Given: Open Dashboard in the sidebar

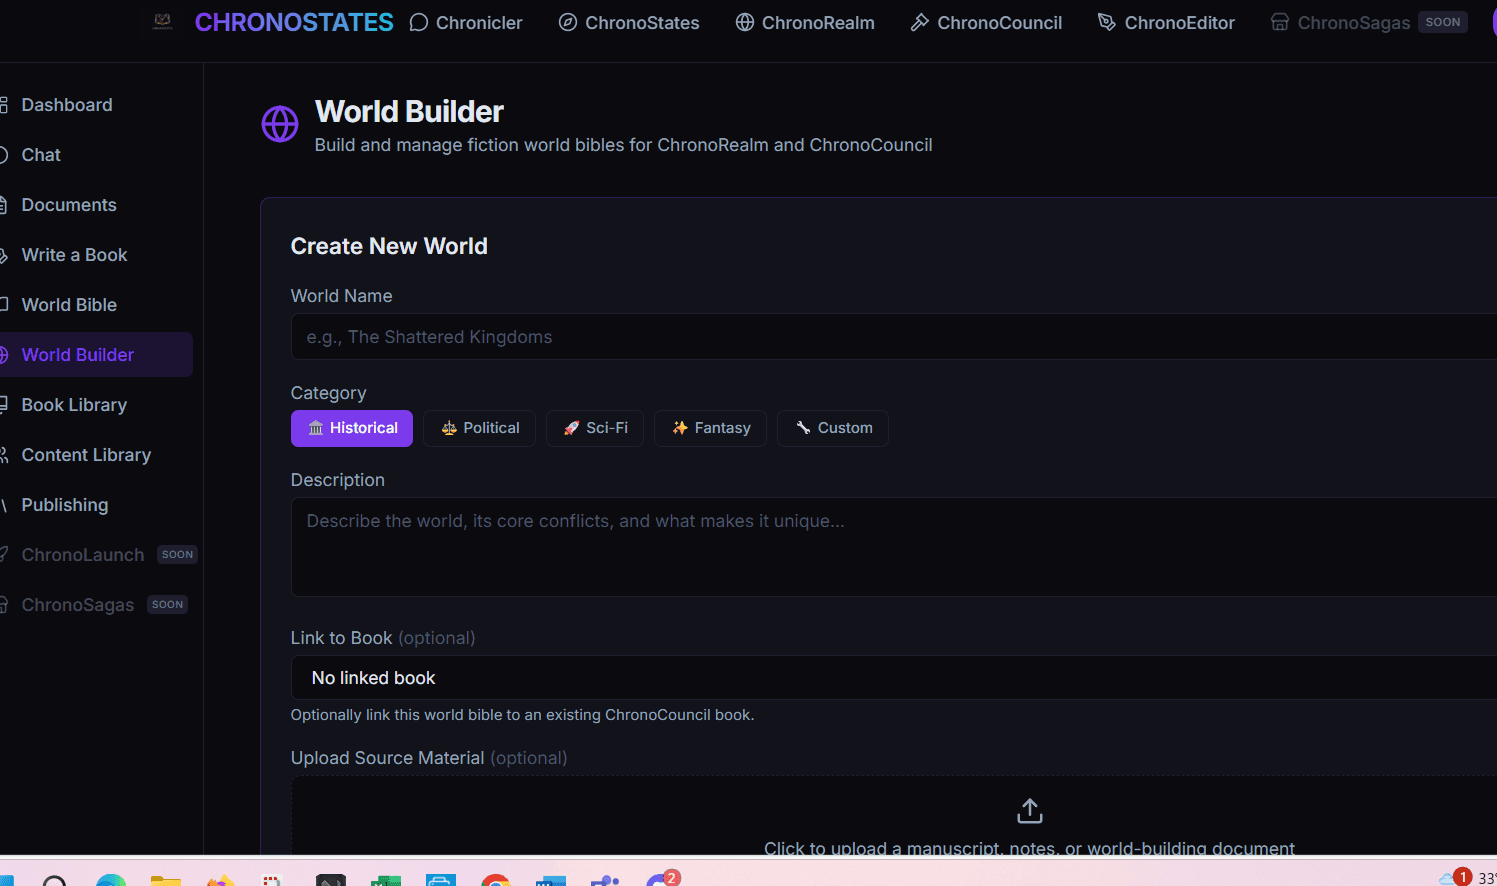Looking at the screenshot, I should coord(67,105).
